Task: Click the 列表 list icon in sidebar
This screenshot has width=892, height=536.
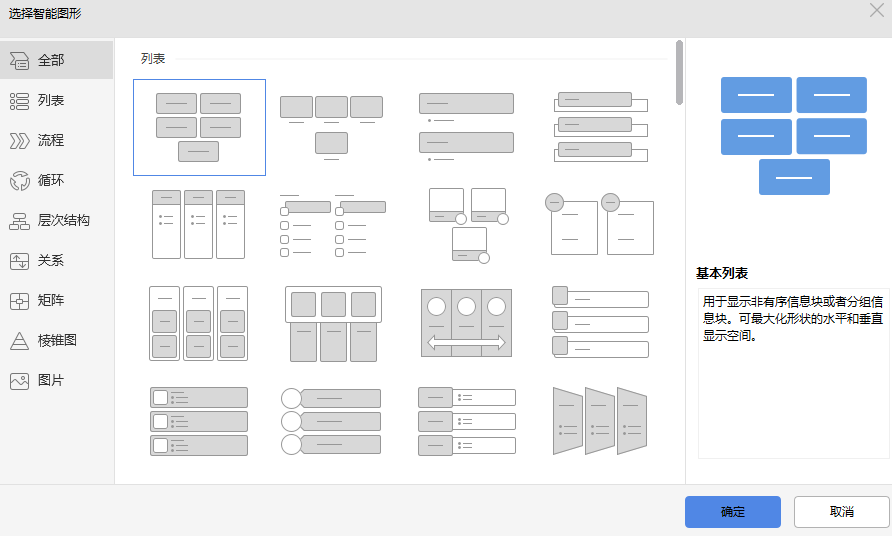Action: 19,101
